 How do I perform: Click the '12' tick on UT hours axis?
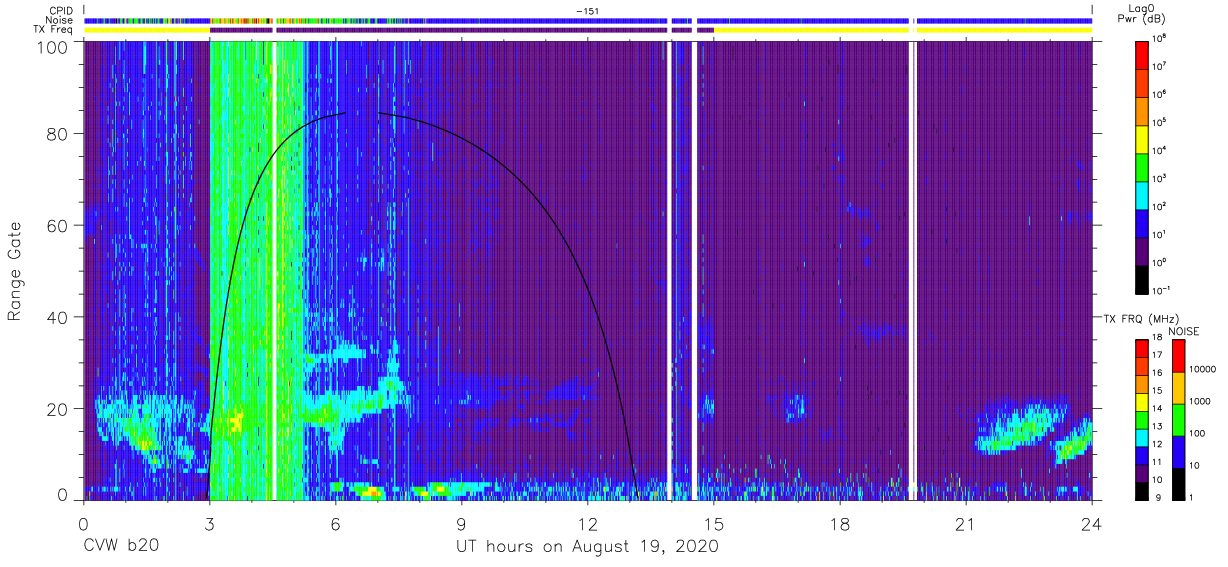587,523
